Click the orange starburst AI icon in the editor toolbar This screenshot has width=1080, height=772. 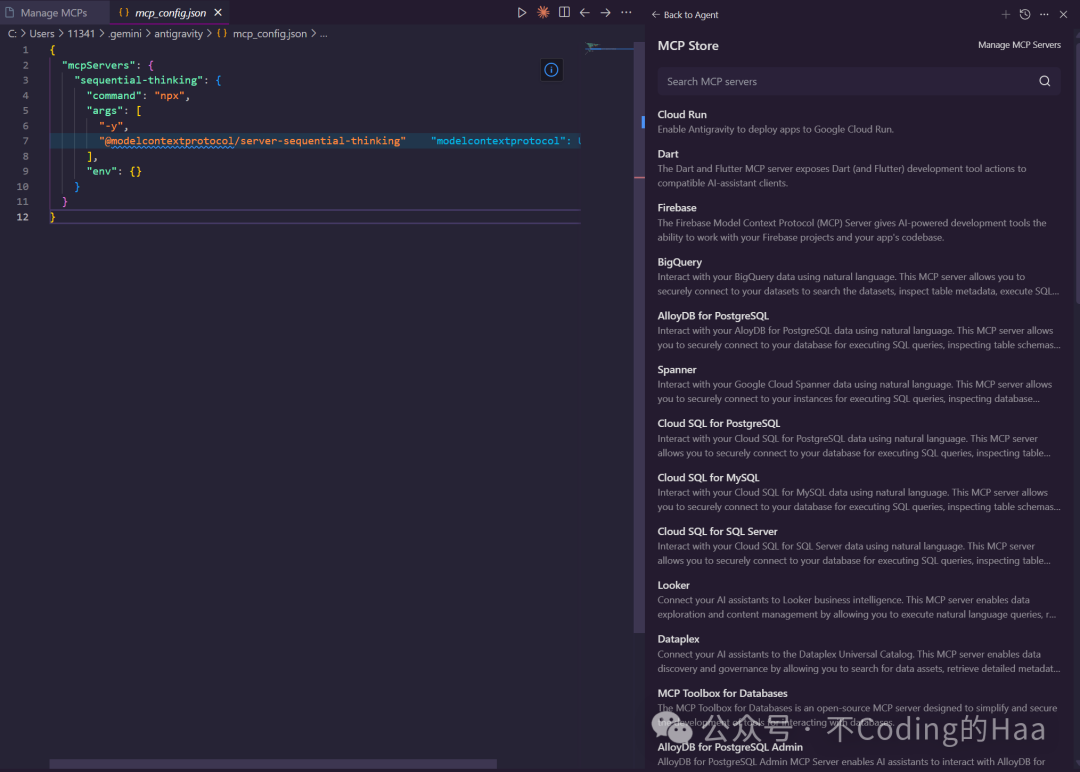pos(543,12)
